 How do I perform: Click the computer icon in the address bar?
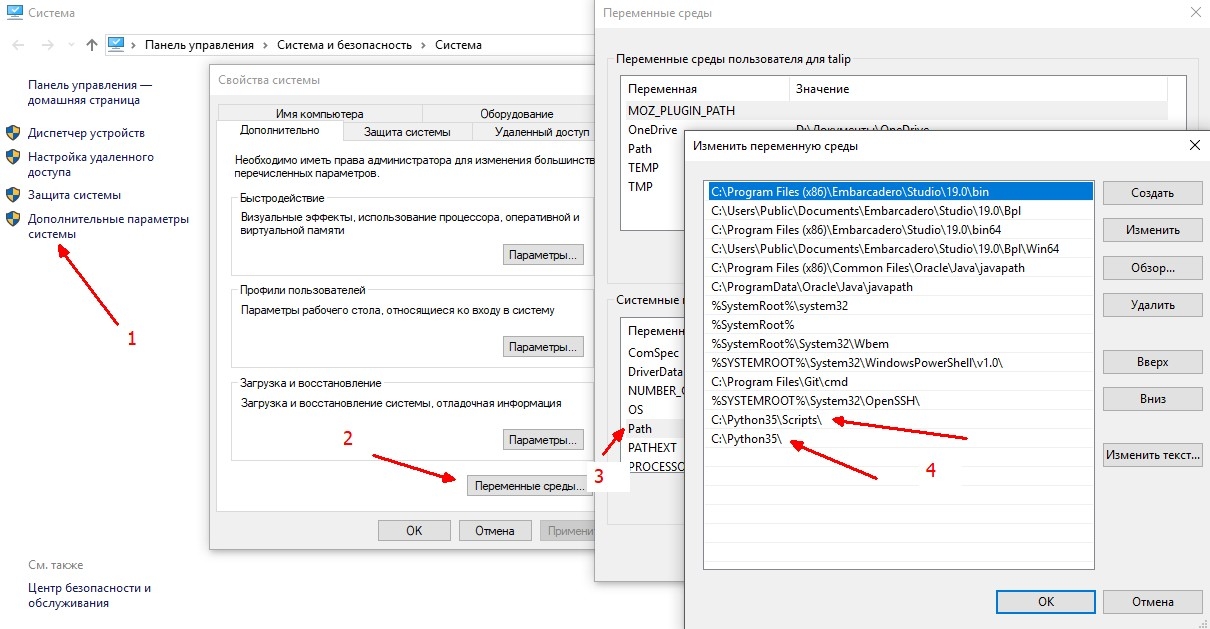116,45
